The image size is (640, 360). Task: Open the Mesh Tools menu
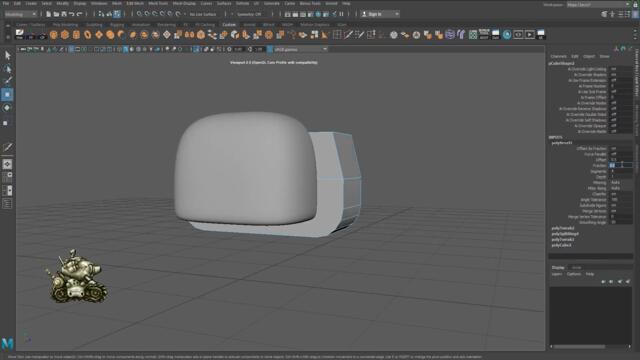(158, 3)
